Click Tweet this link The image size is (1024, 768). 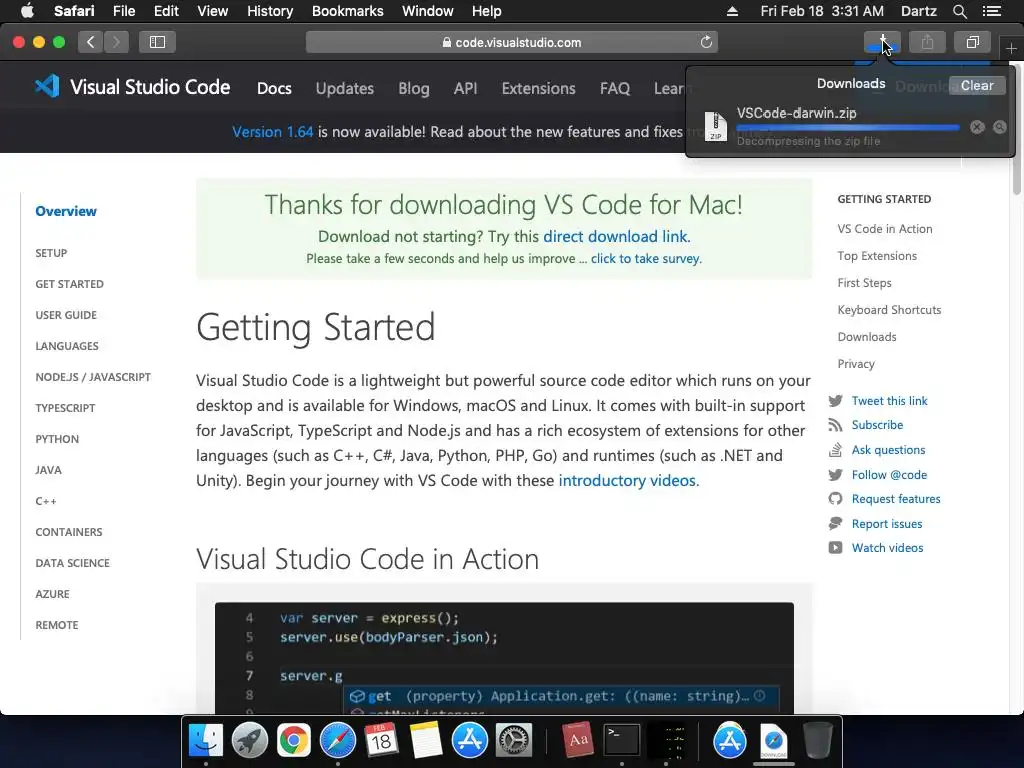click(x=889, y=401)
